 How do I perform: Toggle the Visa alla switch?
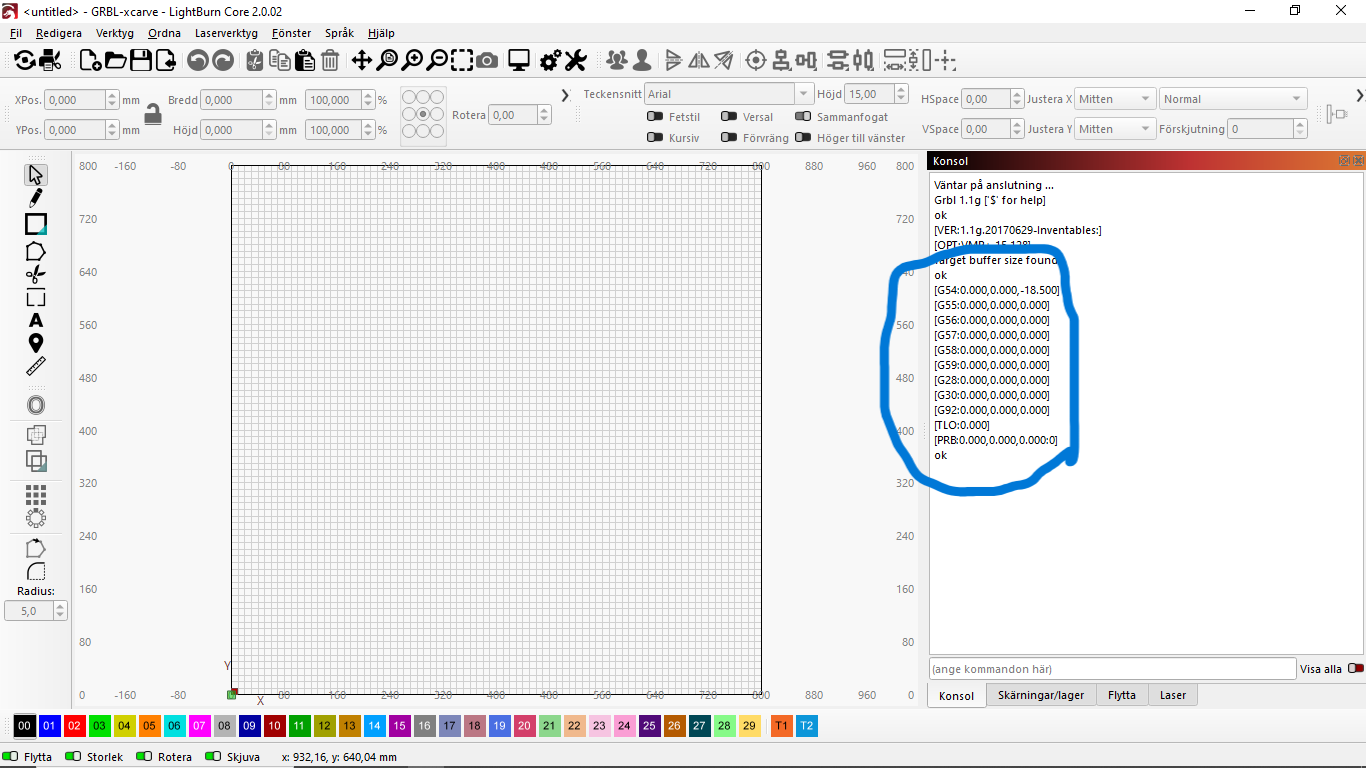pos(1355,669)
